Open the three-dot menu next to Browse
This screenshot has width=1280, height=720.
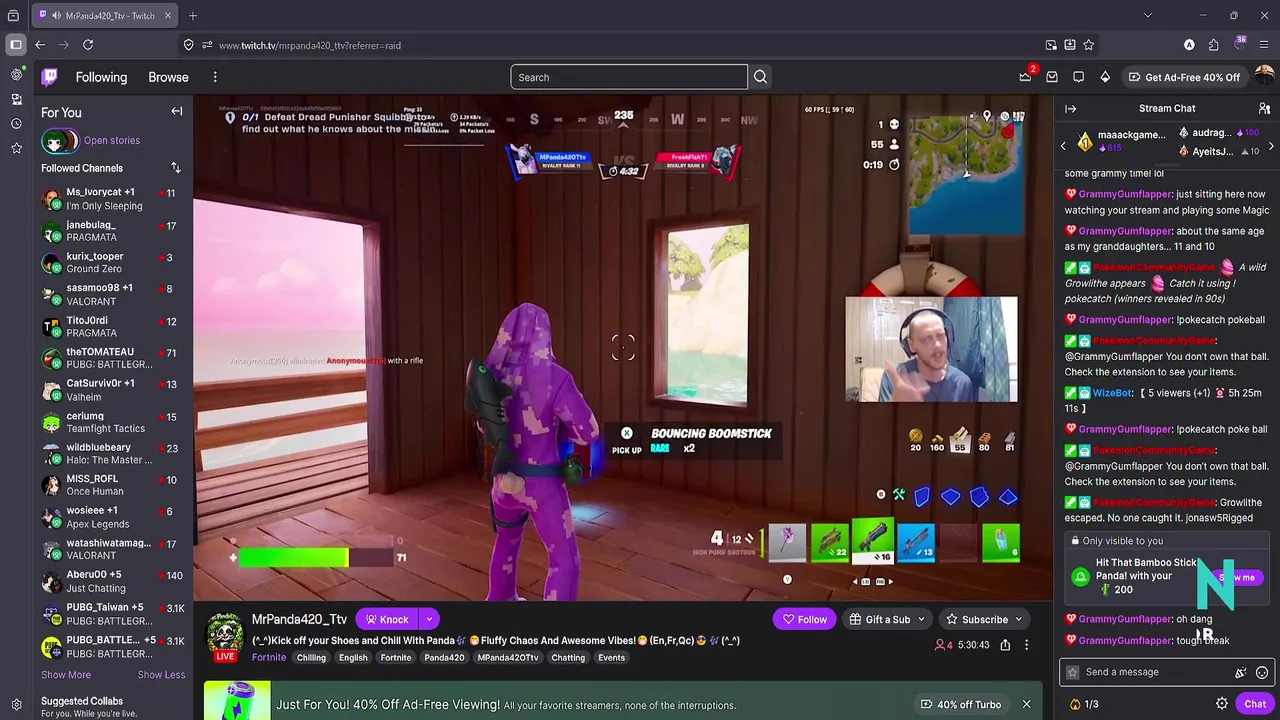[215, 77]
